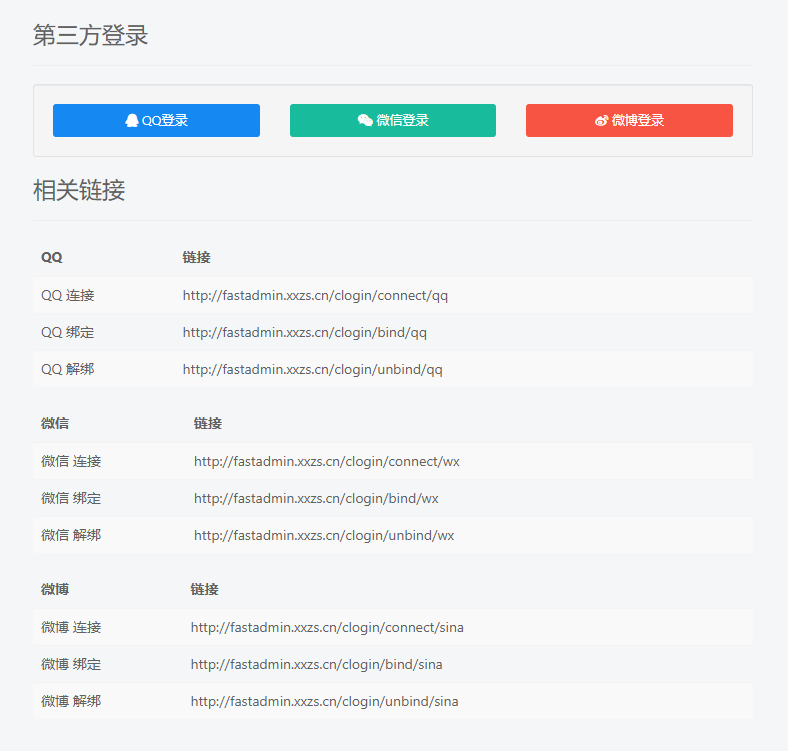The width and height of the screenshot is (788, 751).
Task: Click the '微博' table header
Action: 55,589
